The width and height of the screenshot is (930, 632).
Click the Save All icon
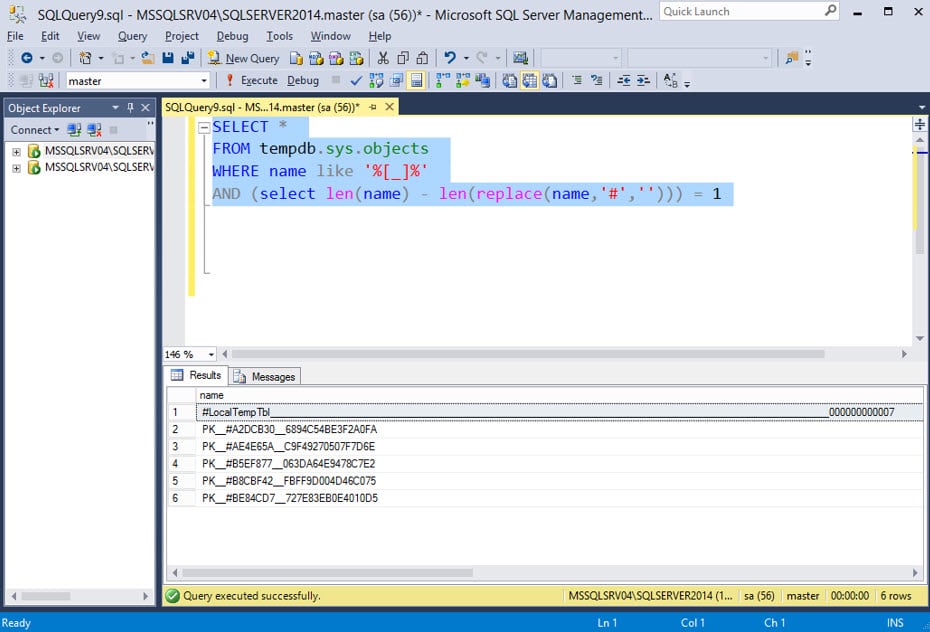point(188,58)
